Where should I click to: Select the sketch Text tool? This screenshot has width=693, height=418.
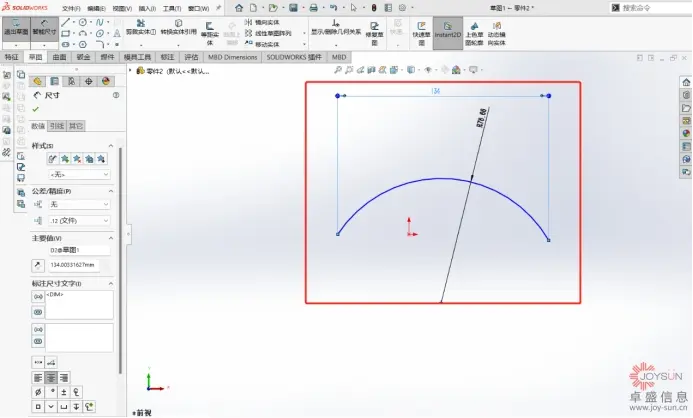(117, 34)
